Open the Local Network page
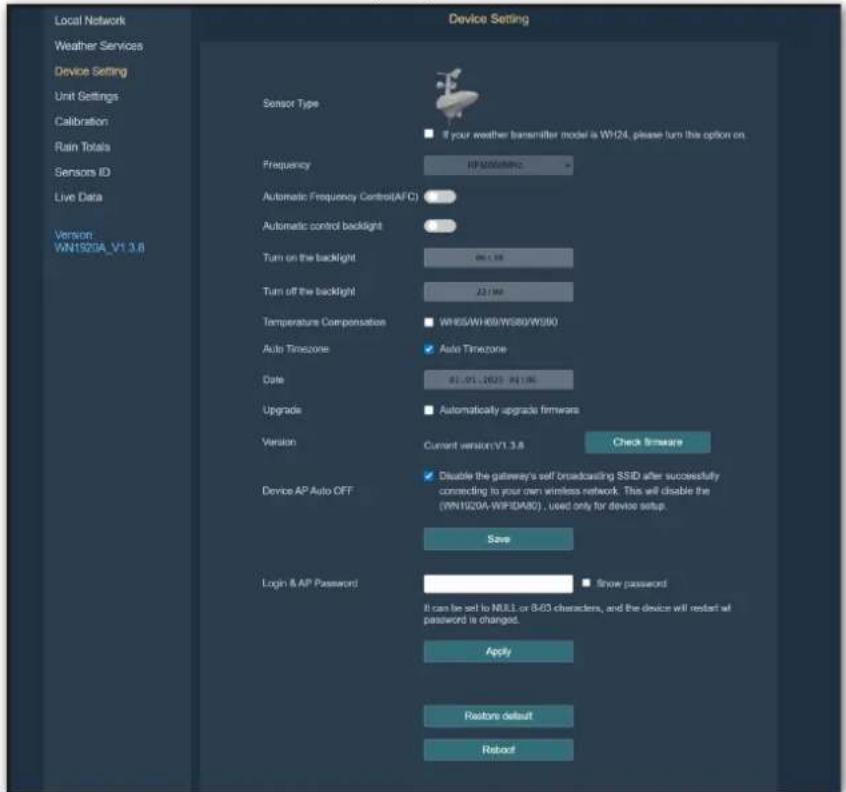The width and height of the screenshot is (846, 792). [x=90, y=21]
